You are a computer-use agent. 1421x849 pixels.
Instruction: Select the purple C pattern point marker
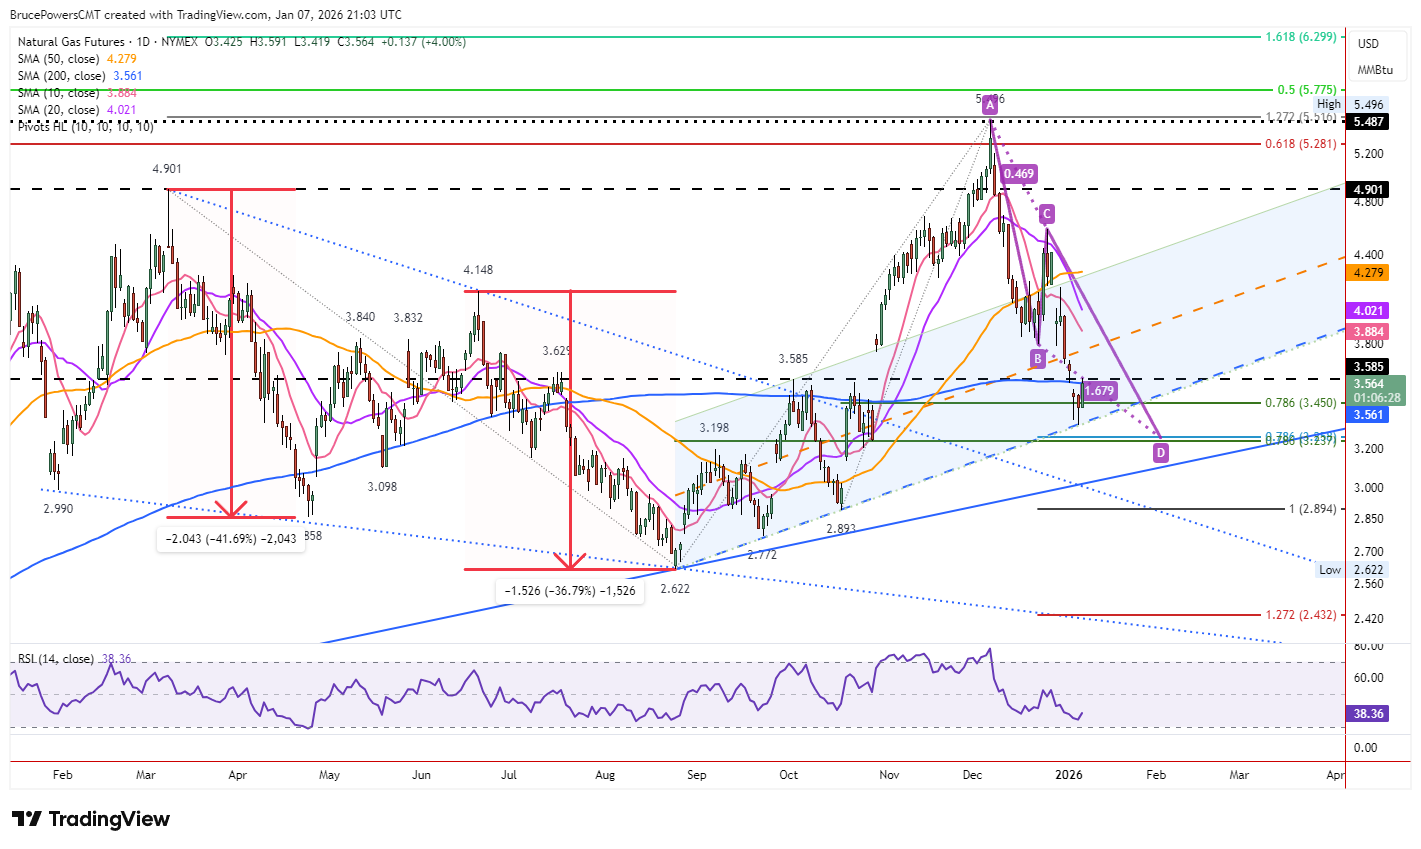1046,213
